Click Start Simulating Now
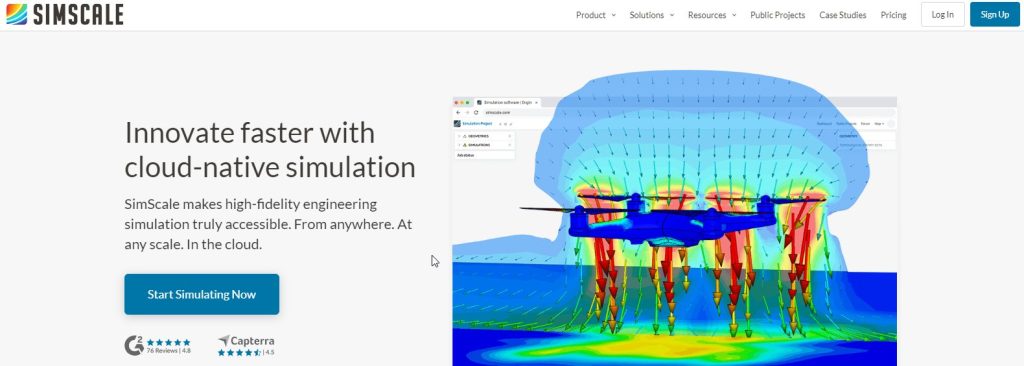 pos(202,294)
